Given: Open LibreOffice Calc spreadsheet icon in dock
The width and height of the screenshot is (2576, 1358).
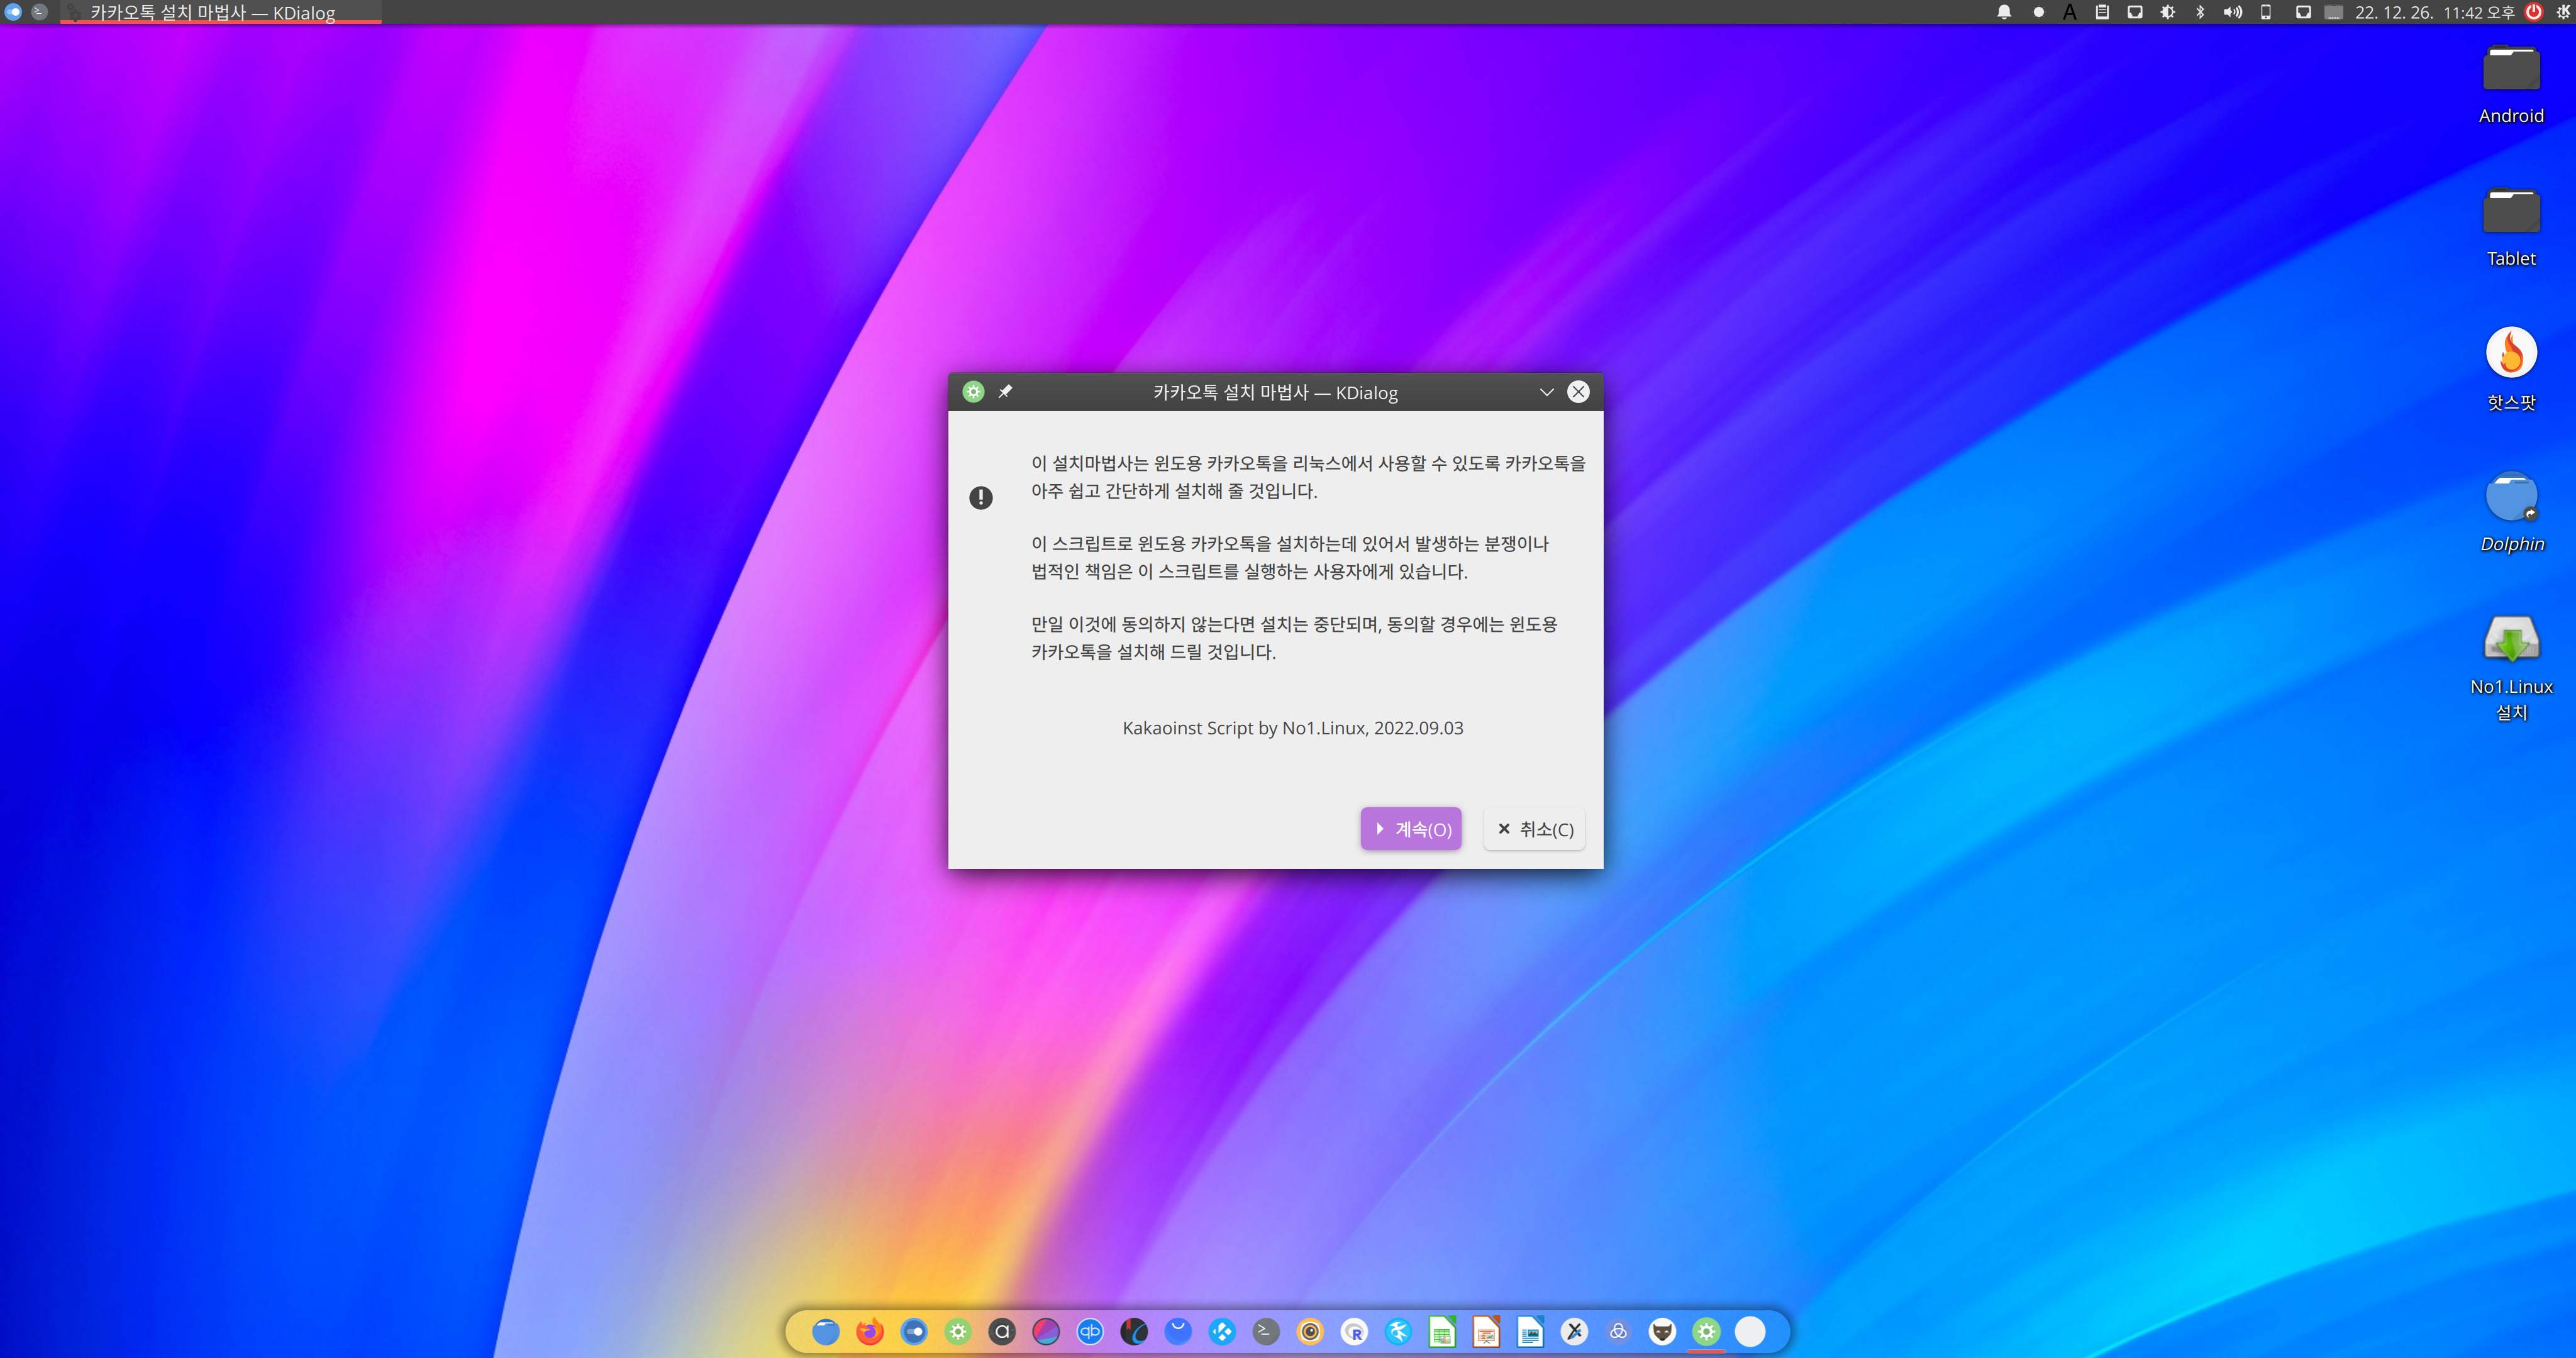Looking at the screenshot, I should (1442, 1331).
